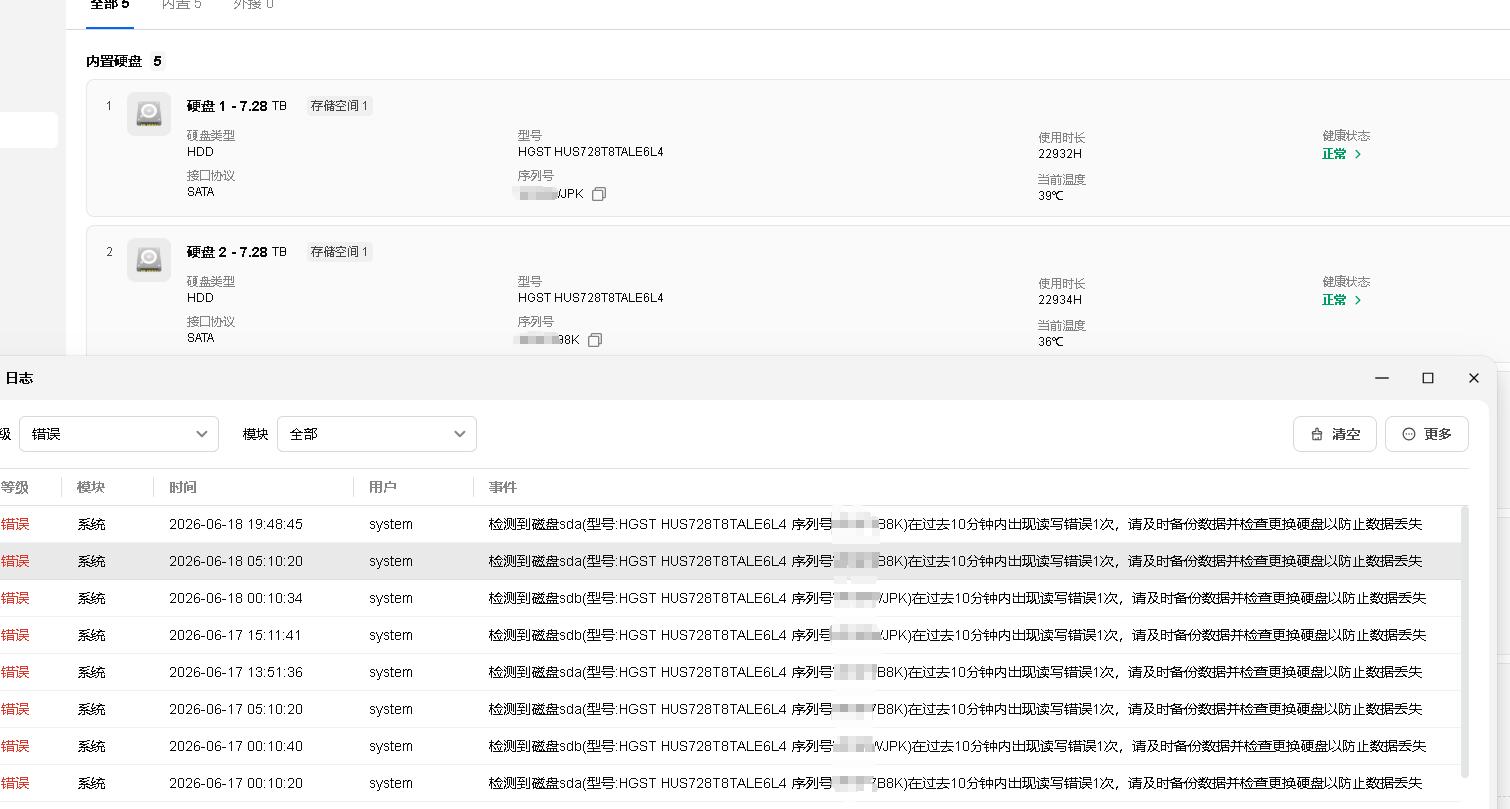Click the 事件 column header

[x=503, y=487]
